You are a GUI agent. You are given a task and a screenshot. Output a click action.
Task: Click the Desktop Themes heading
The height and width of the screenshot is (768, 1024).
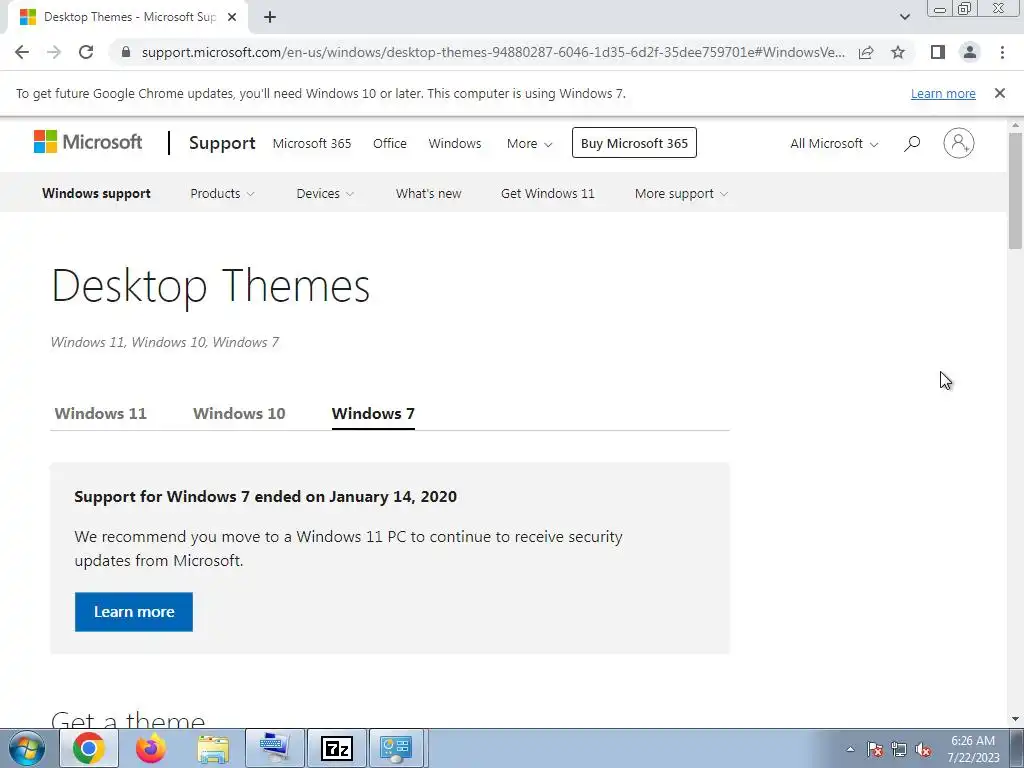click(210, 285)
